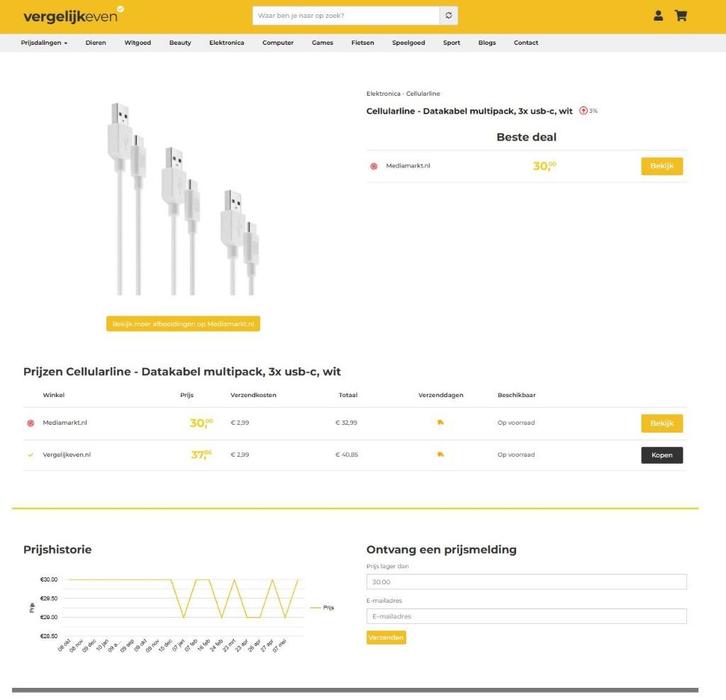Click the Cellularline breadcrumb link
This screenshot has height=700, width=726.
coord(423,94)
